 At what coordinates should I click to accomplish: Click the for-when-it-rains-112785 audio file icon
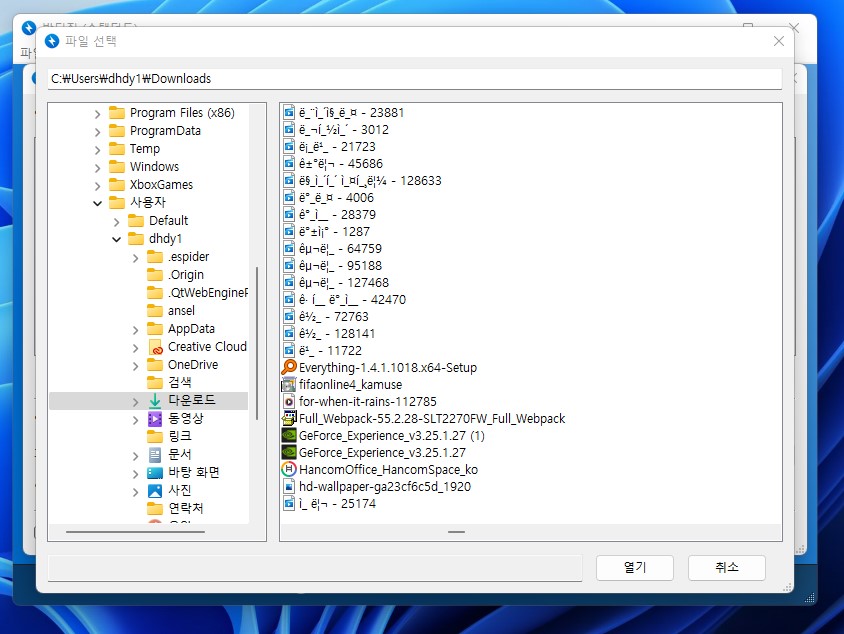[289, 401]
